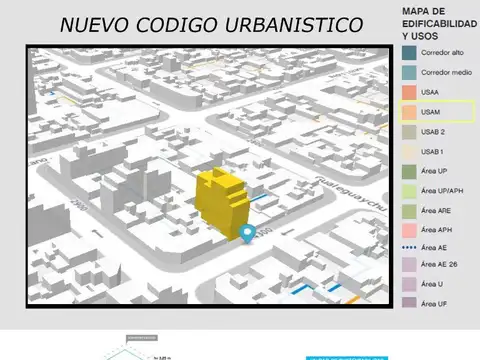Viewport: 480px width, 360px height.
Task: Click the Área UF swatch
Action: point(409,303)
